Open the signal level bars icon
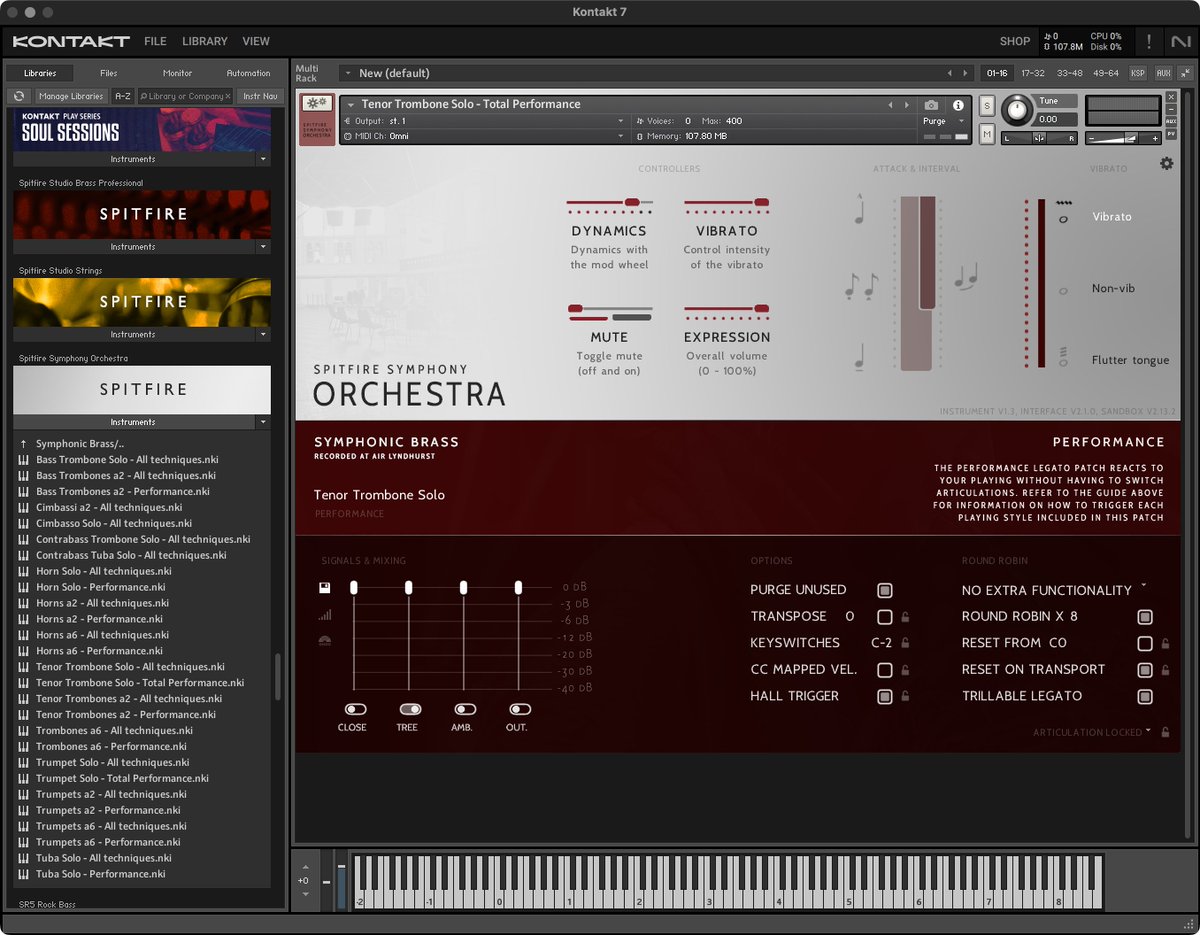The width and height of the screenshot is (1200, 935). point(325,615)
